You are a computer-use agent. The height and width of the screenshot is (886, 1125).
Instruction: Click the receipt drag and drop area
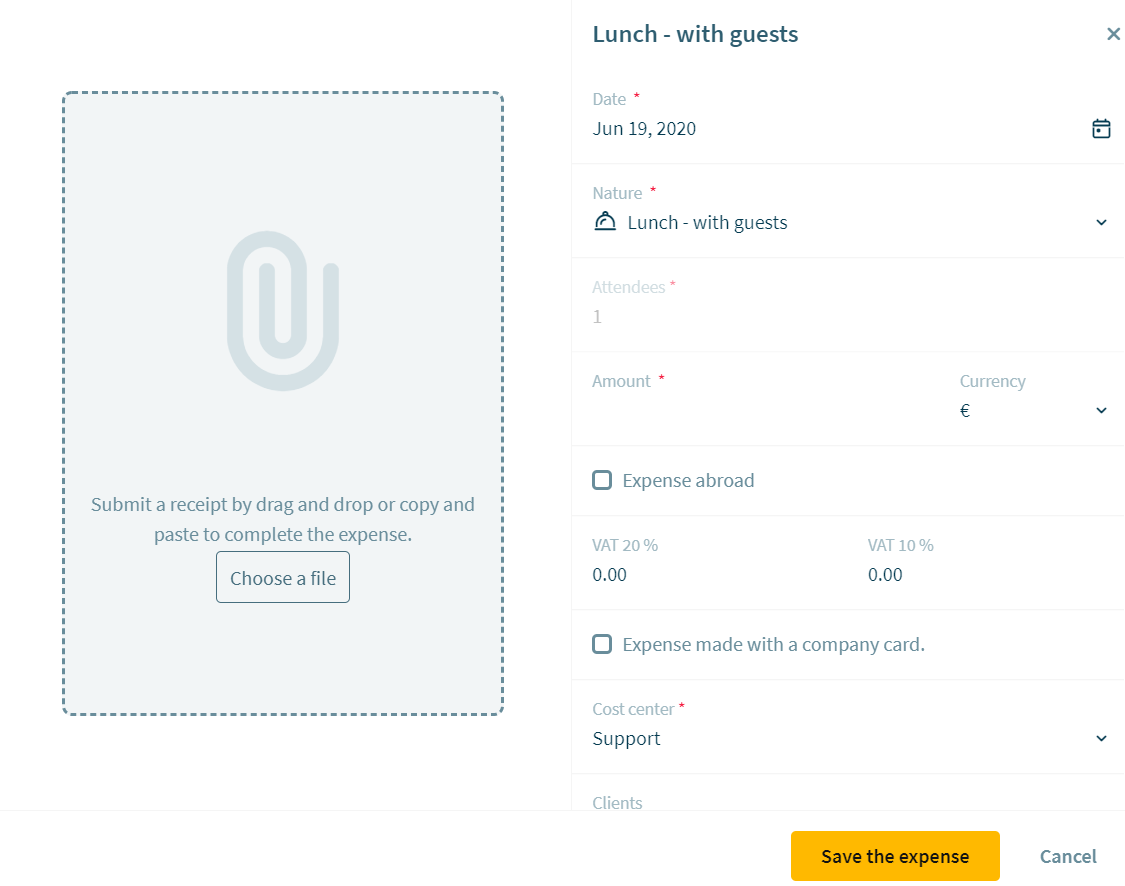(x=283, y=403)
